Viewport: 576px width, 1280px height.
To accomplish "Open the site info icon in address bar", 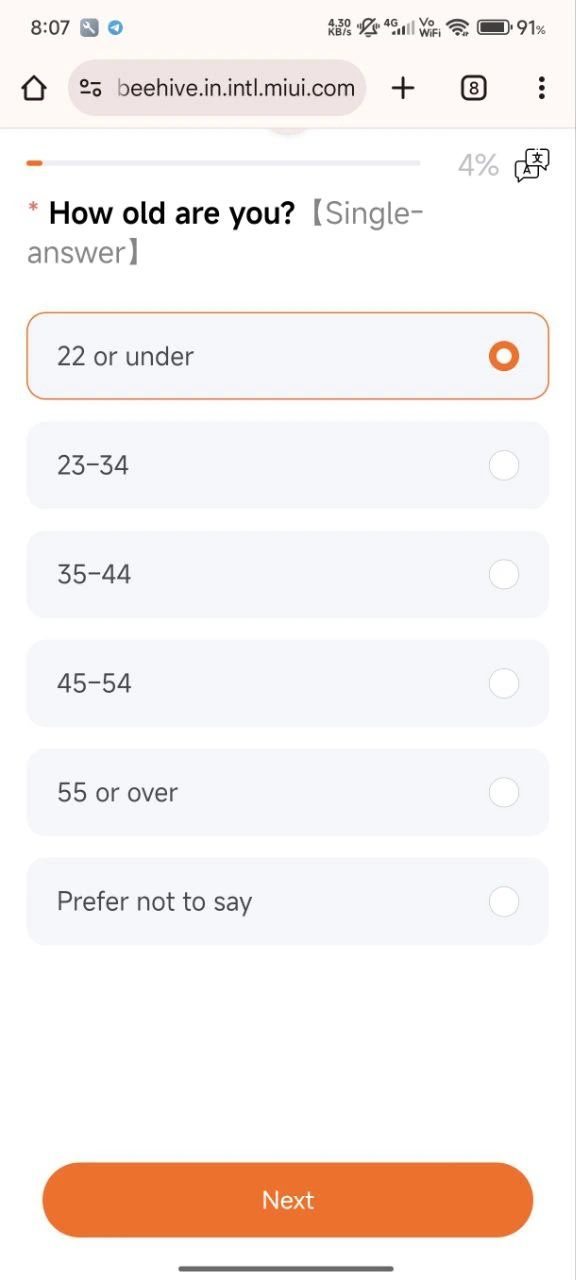I will point(91,88).
